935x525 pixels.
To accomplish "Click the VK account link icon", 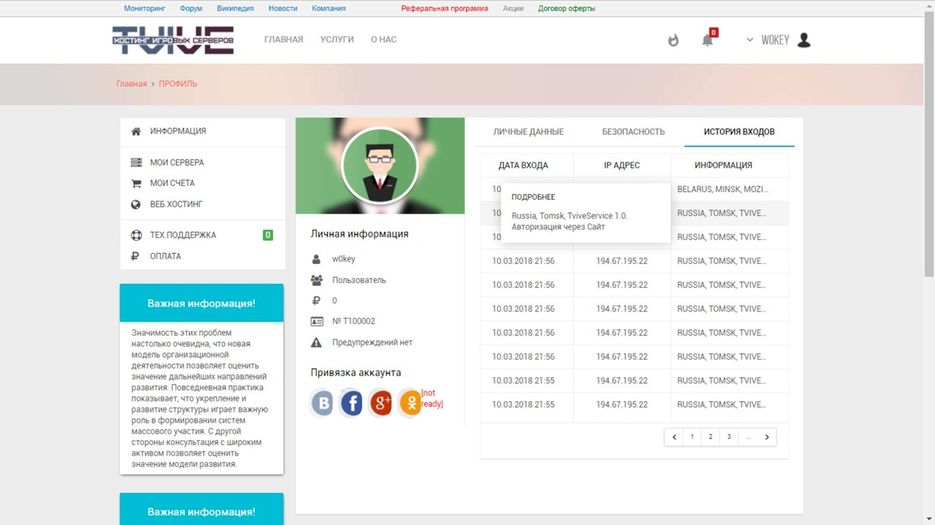I will tap(323, 403).
